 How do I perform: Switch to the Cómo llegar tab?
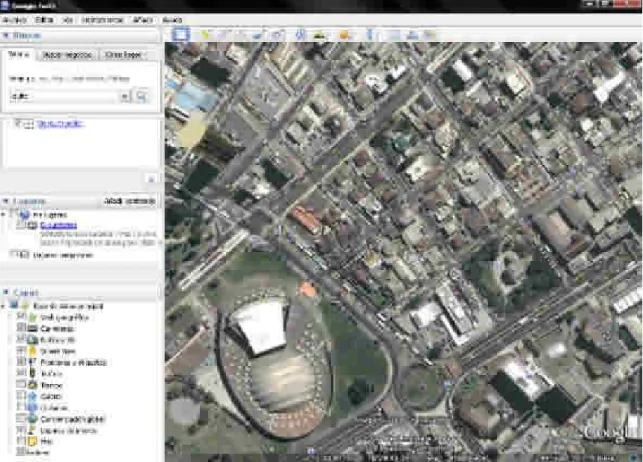click(123, 55)
